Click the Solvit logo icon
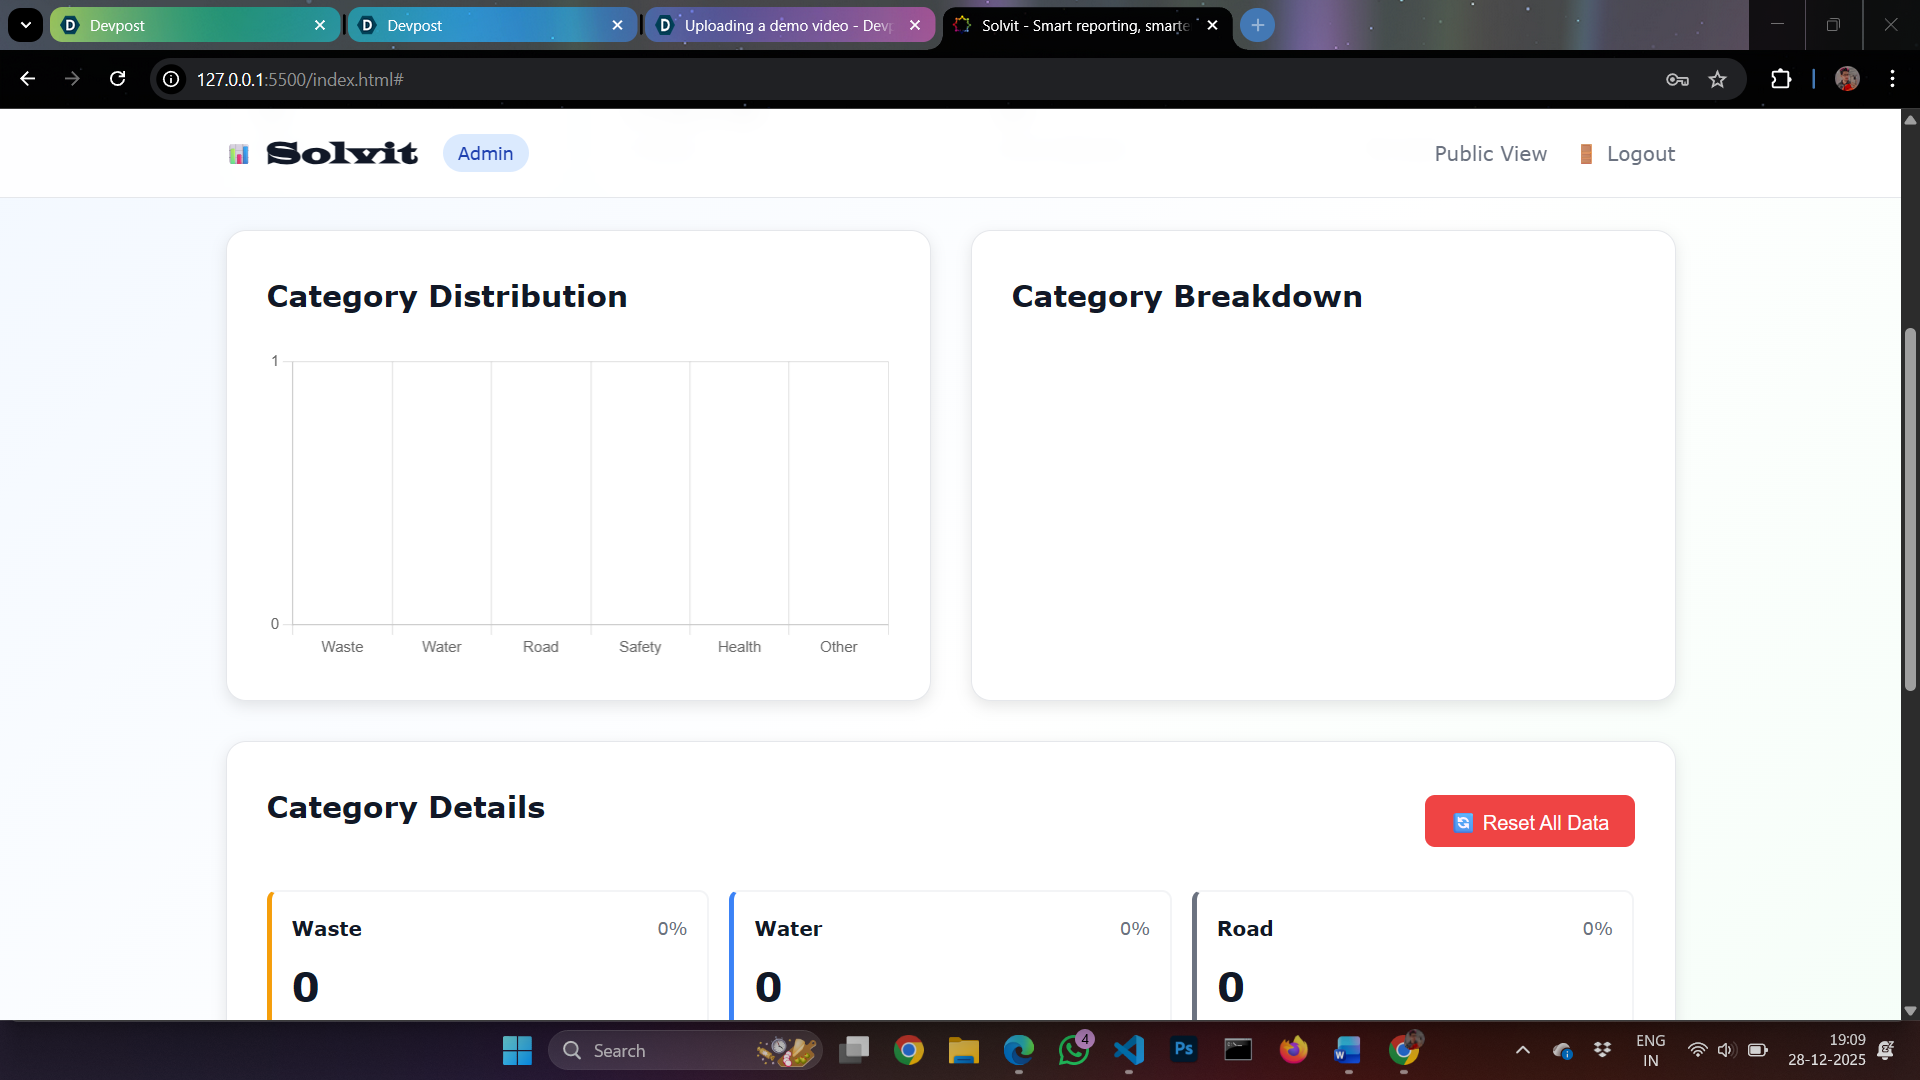Viewport: 1920px width, 1080px height. (238, 154)
